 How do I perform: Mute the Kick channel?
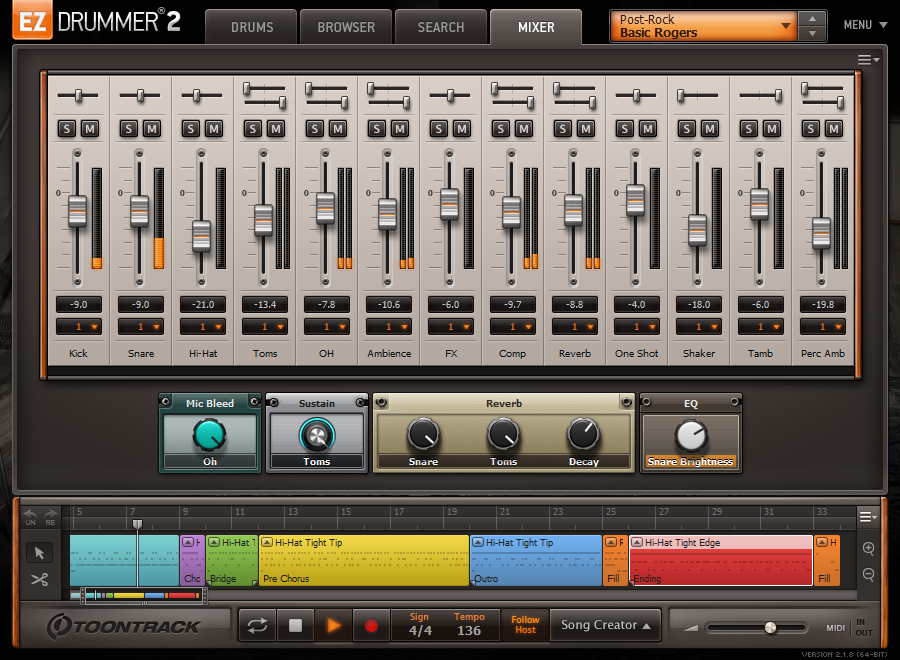point(90,129)
